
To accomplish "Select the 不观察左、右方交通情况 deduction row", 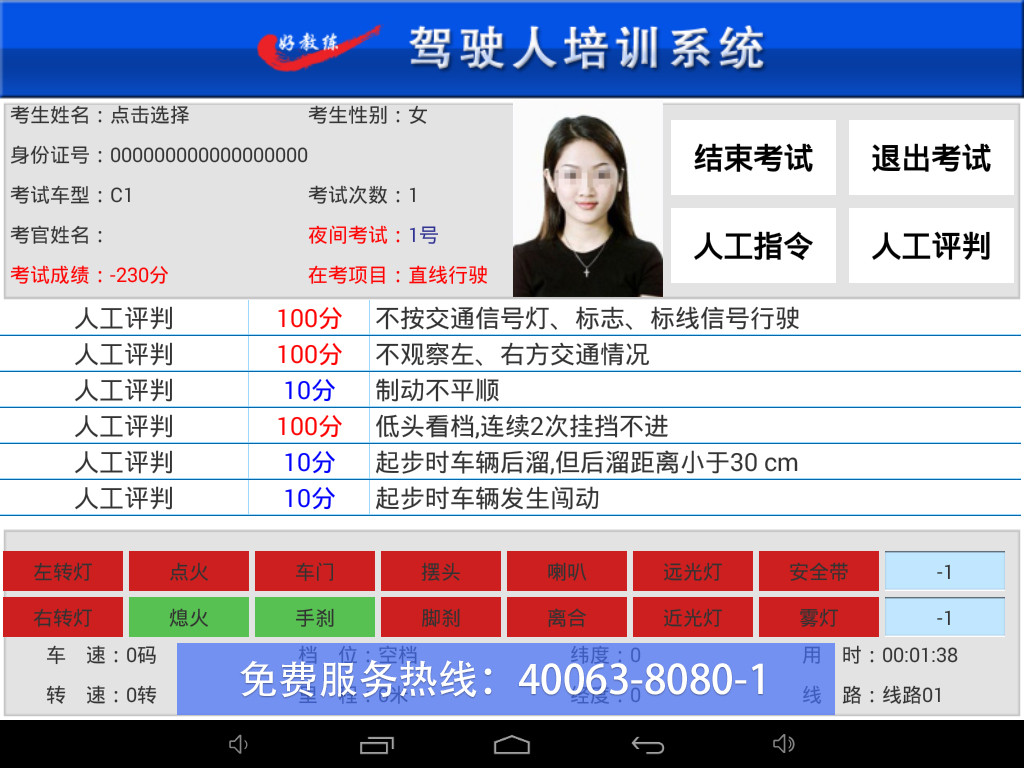I will (510, 354).
